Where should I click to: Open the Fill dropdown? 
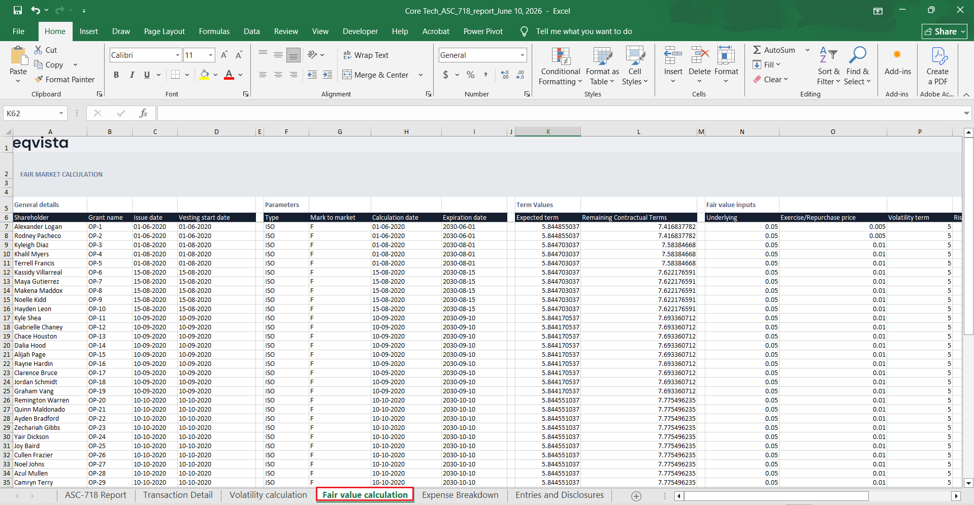[767, 65]
